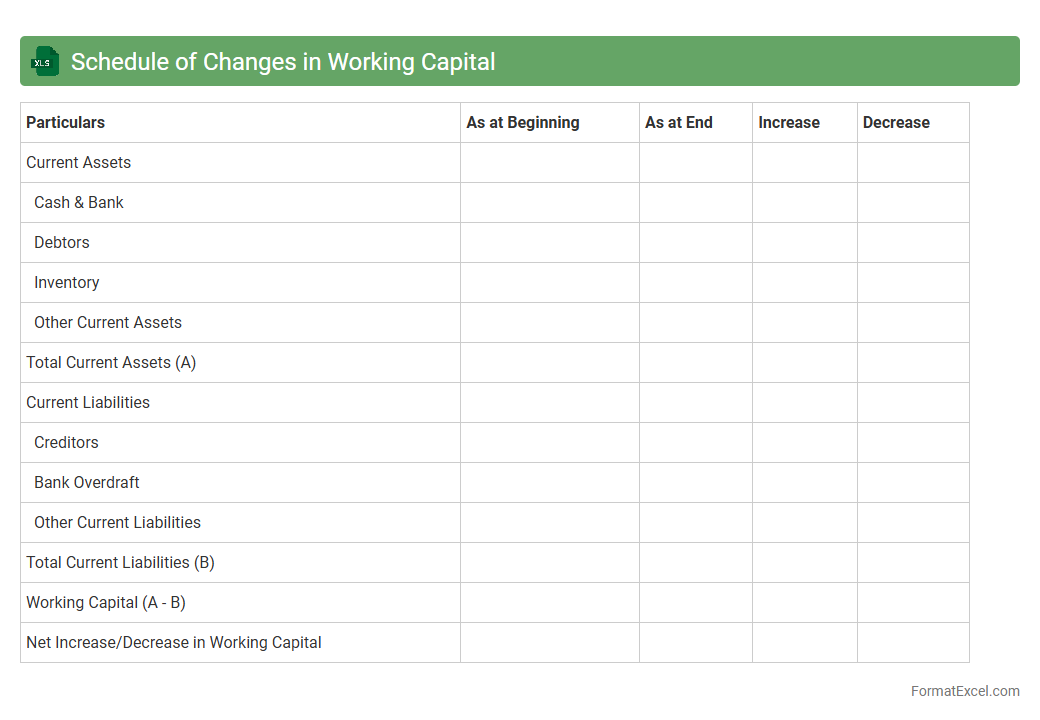Click the Creditors row label
This screenshot has width=1040, height=720.
point(66,443)
